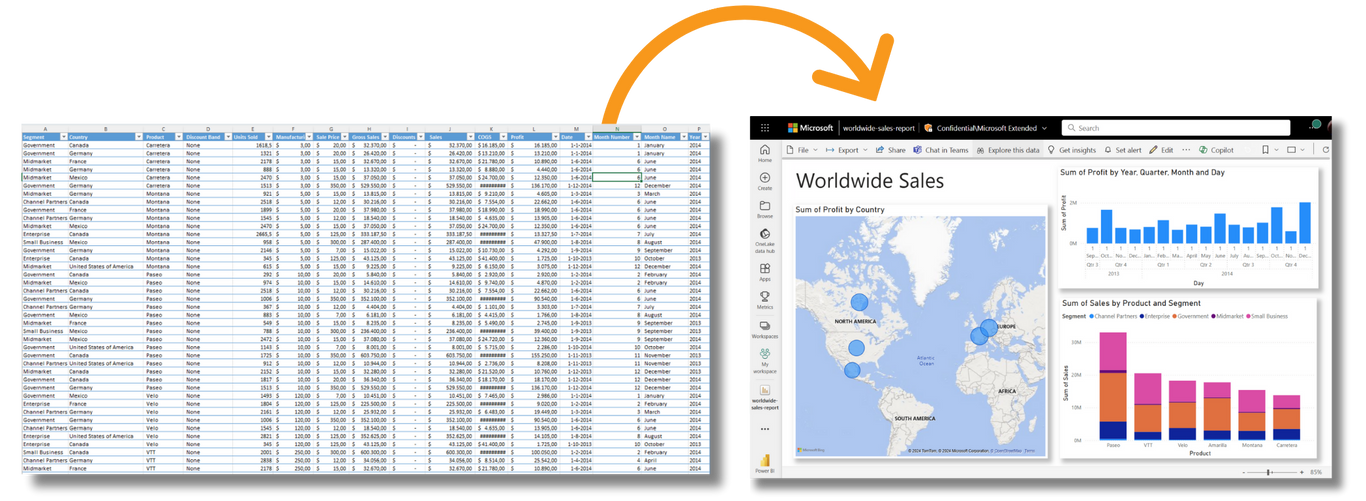Click the Small Business legend swatch
The height and width of the screenshot is (501, 1366).
pos(1246,316)
